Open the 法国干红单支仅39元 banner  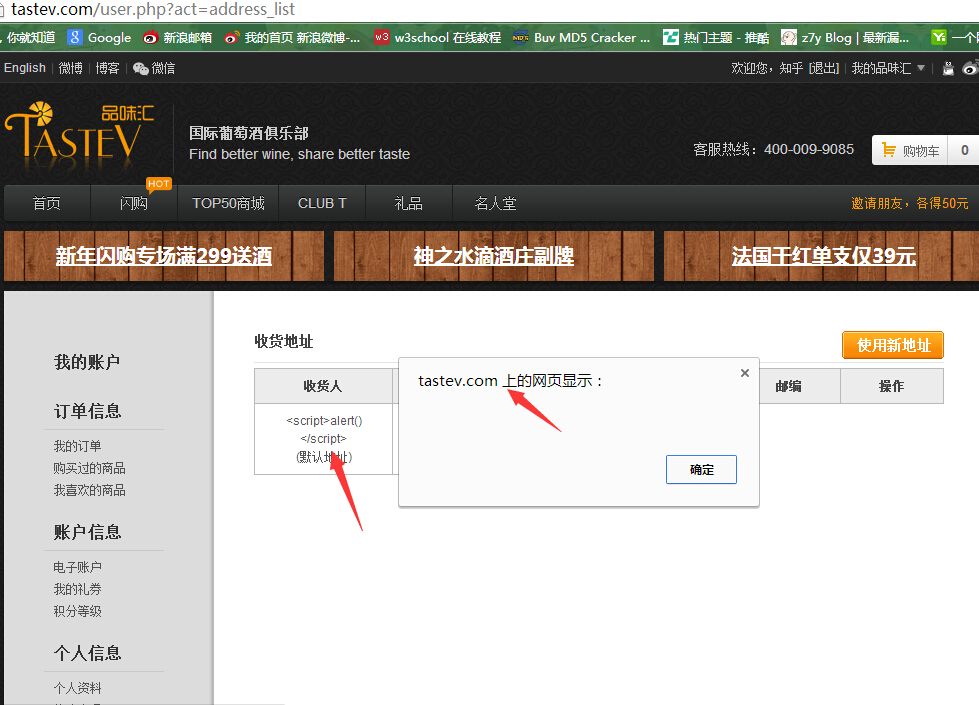click(824, 255)
